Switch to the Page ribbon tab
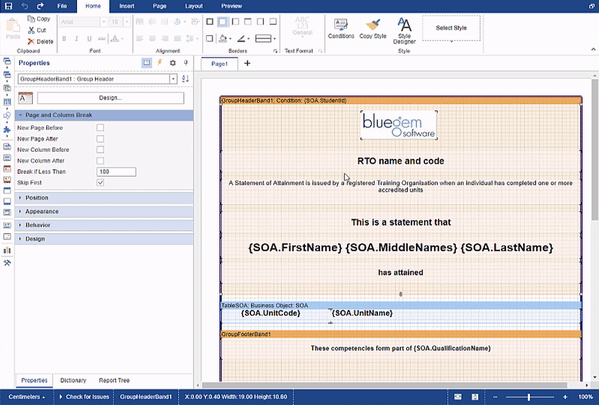The image size is (599, 405). point(159,6)
